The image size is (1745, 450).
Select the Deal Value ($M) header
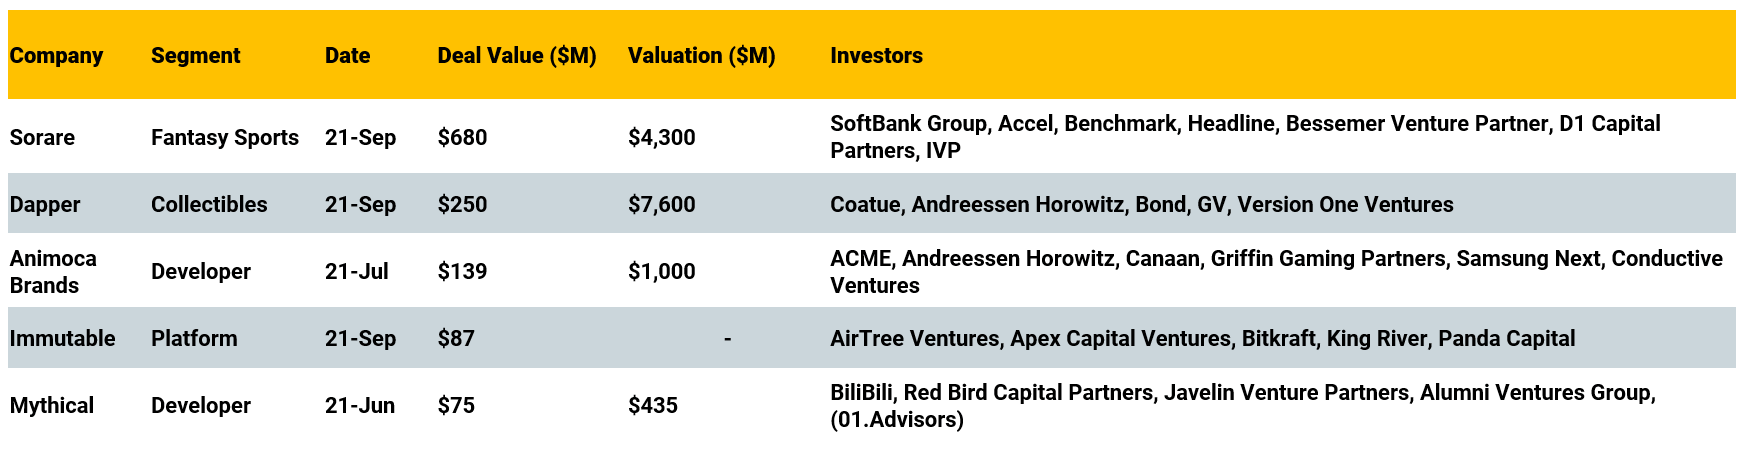(516, 56)
